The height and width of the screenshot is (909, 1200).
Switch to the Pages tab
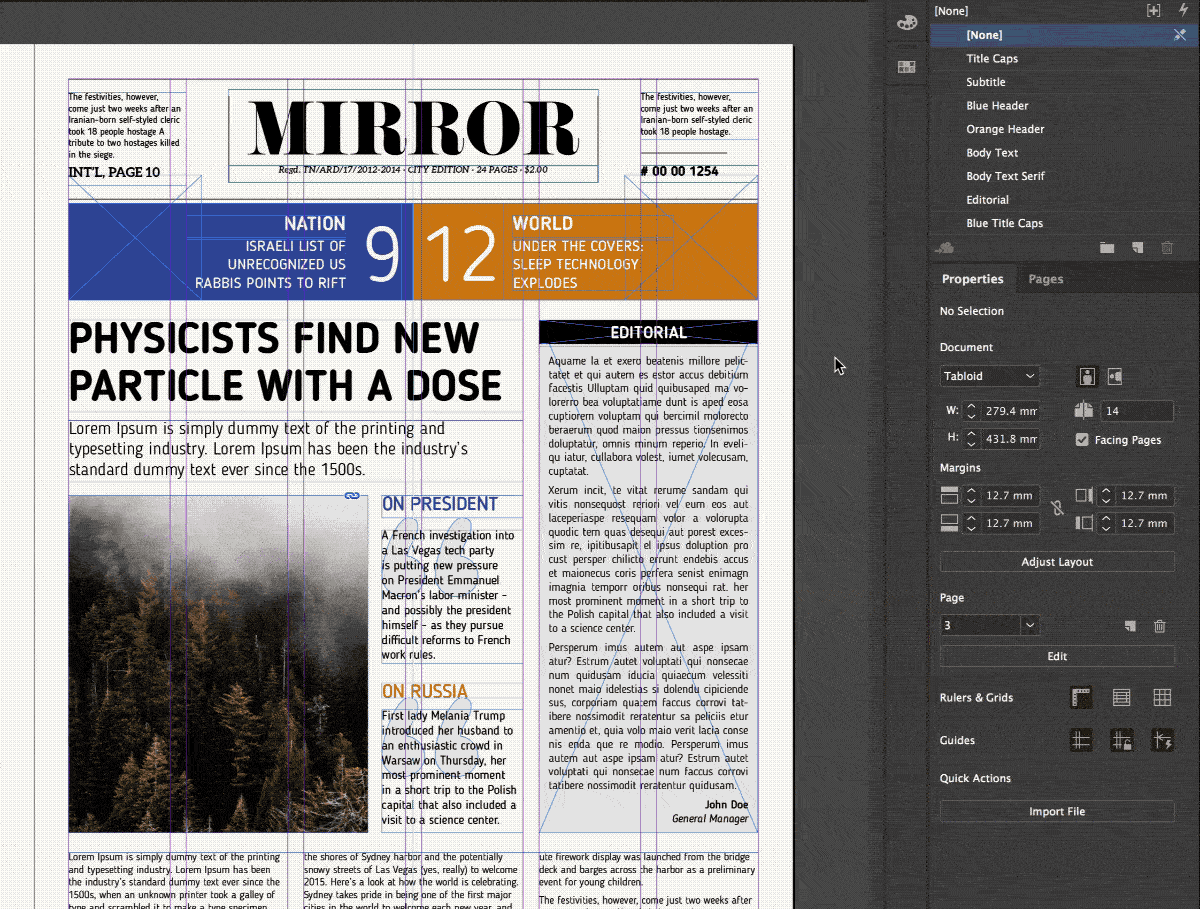pos(1046,279)
